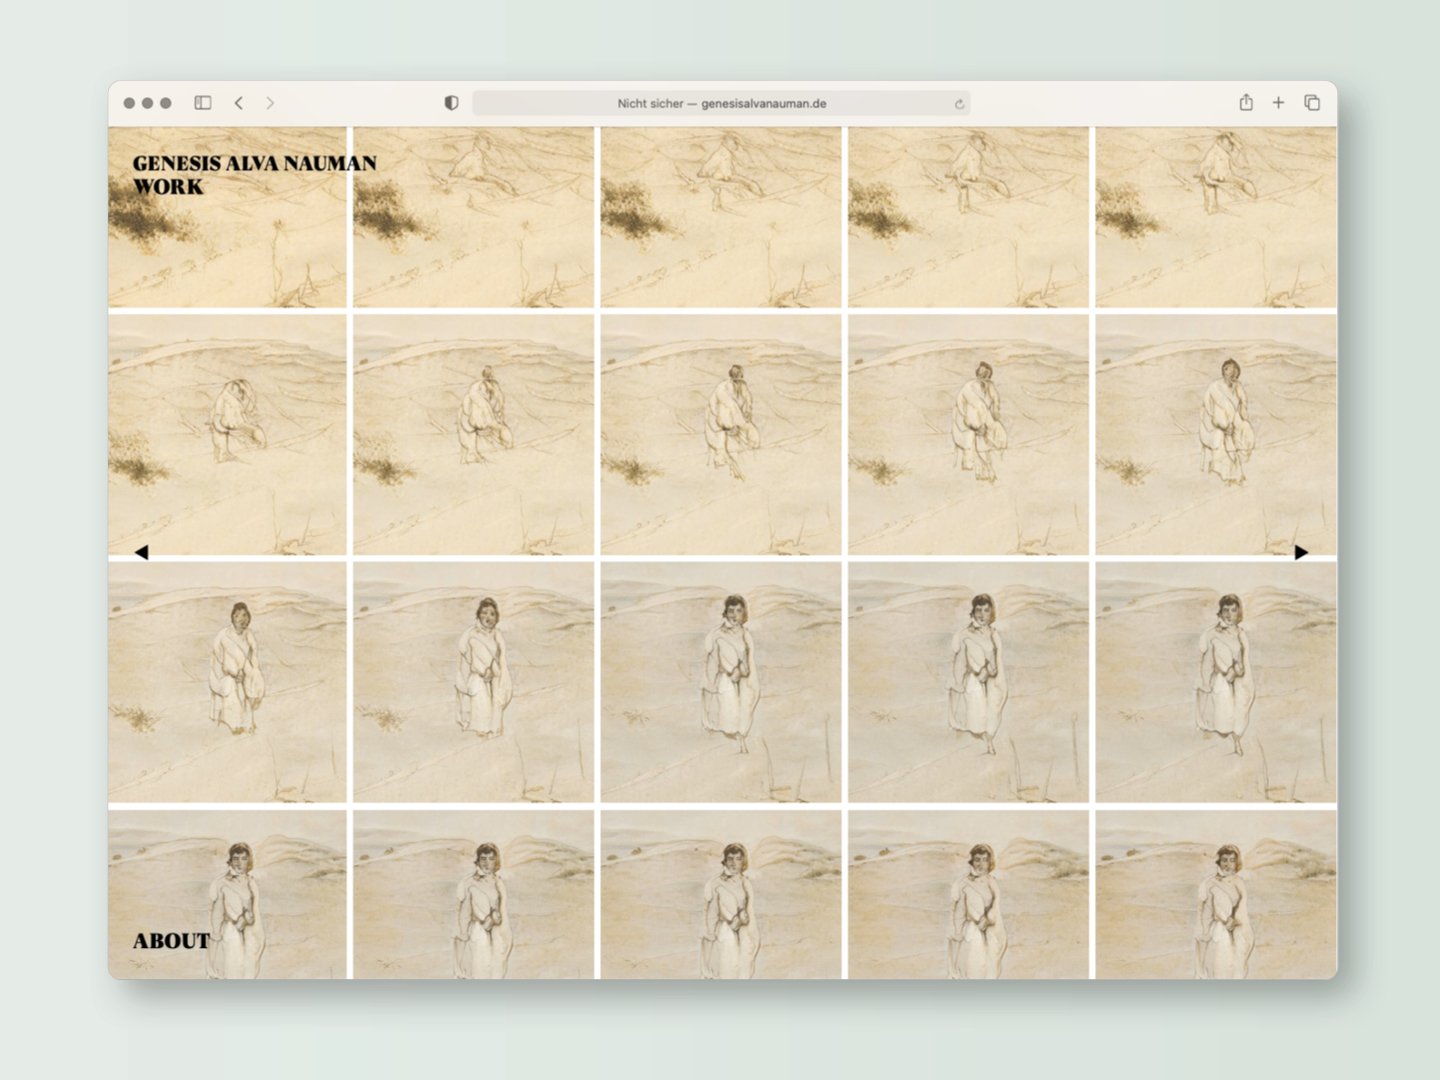Viewport: 1440px width, 1080px height.
Task: Reload the page in the address bar
Action: pyautogui.click(x=959, y=104)
